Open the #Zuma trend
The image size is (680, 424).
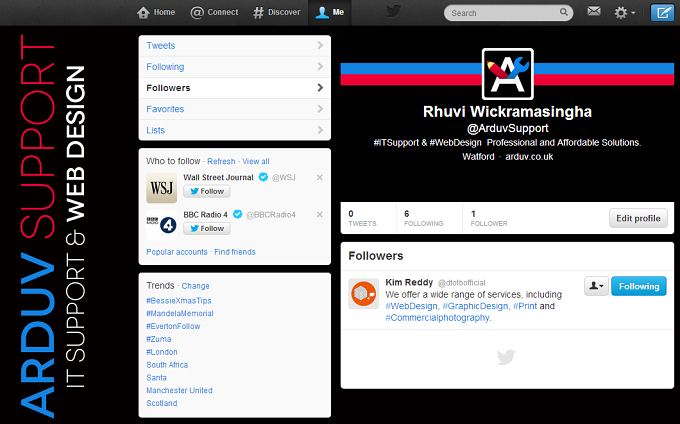(x=159, y=339)
